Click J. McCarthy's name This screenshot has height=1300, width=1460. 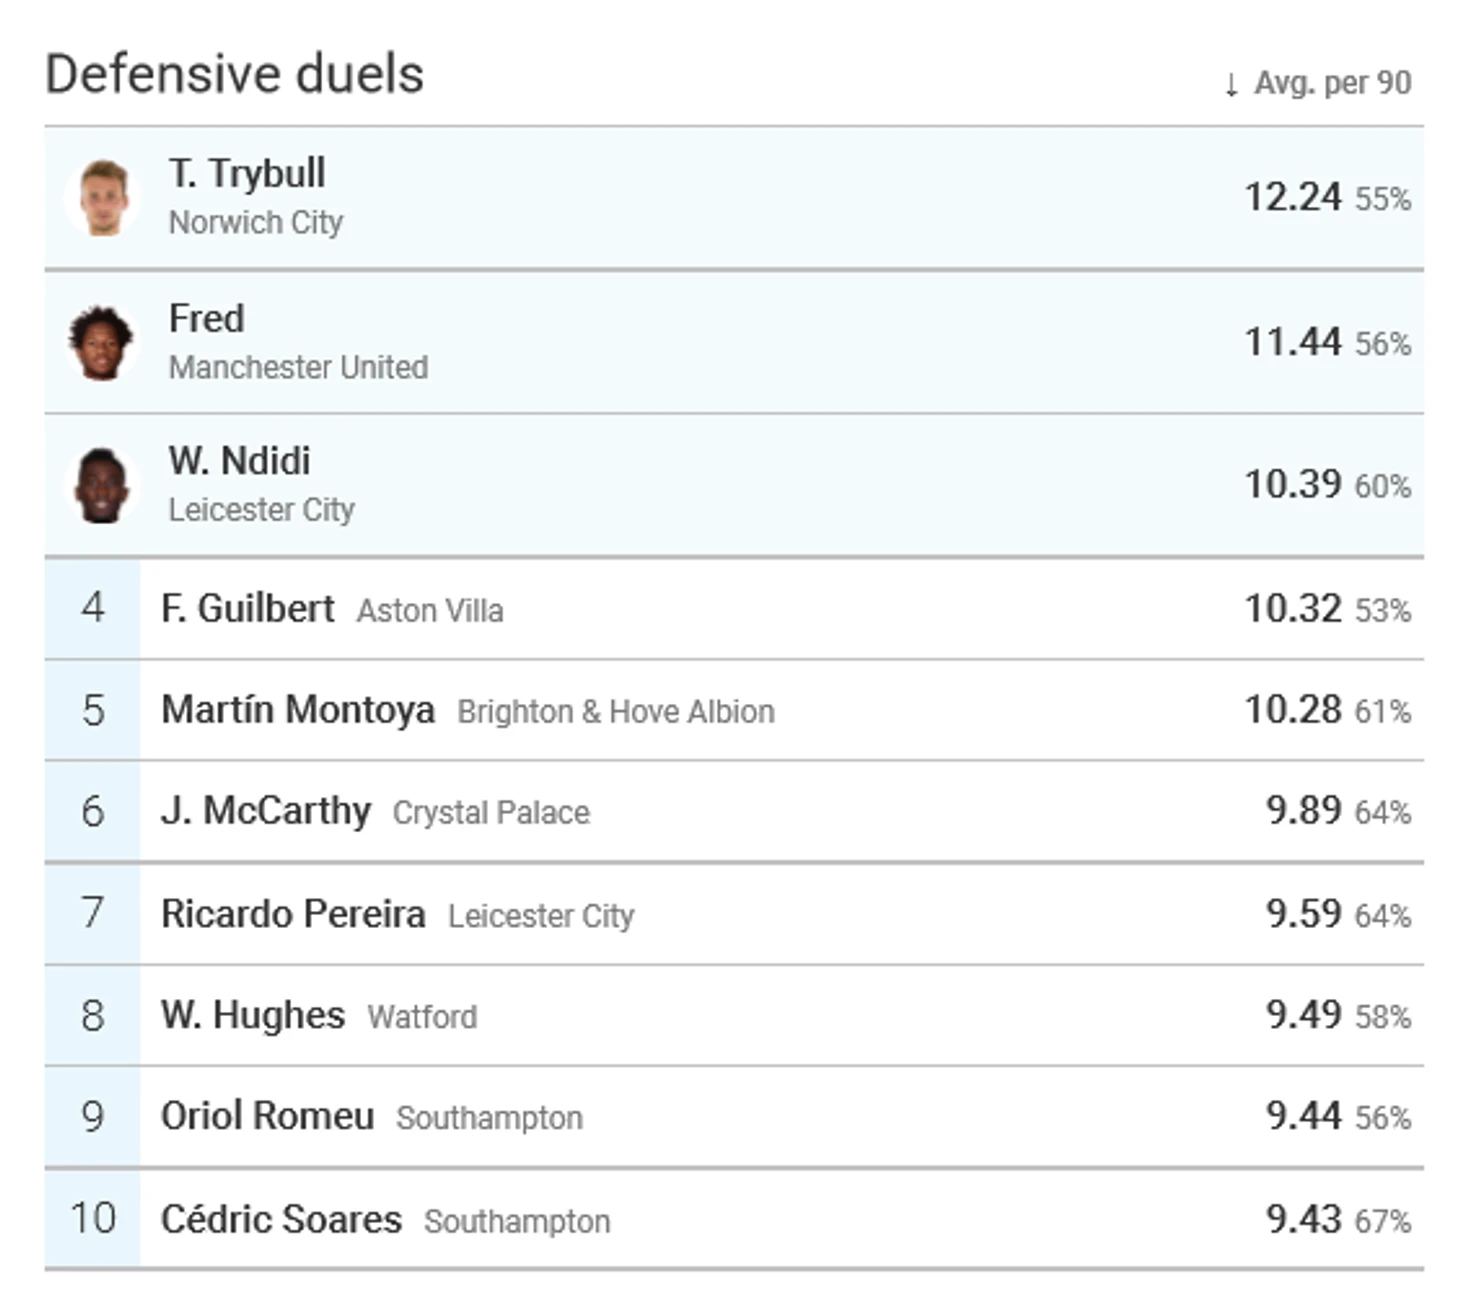click(x=266, y=811)
